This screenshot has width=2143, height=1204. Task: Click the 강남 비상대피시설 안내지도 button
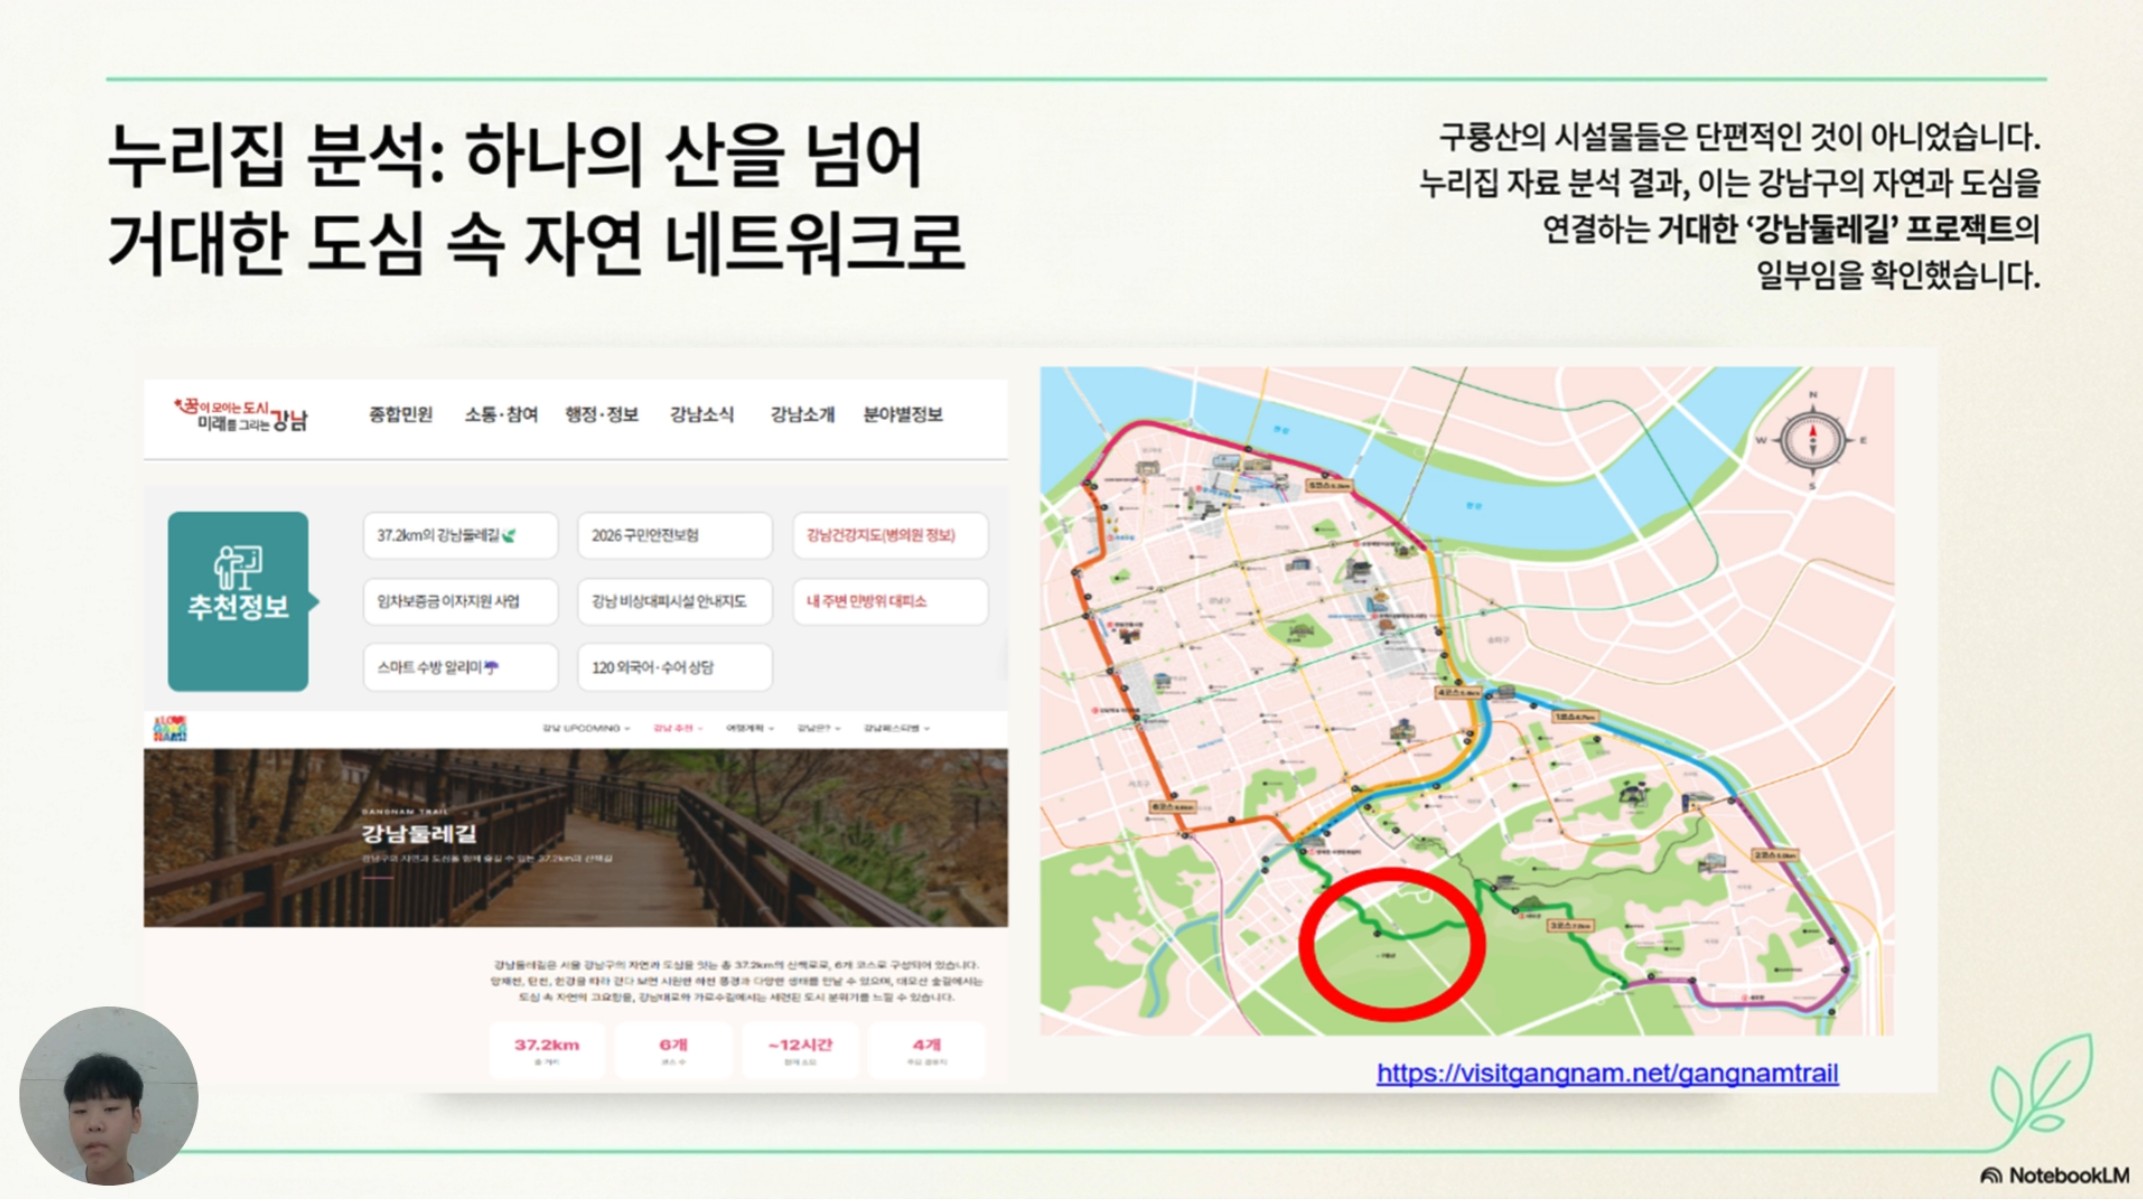pyautogui.click(x=675, y=601)
